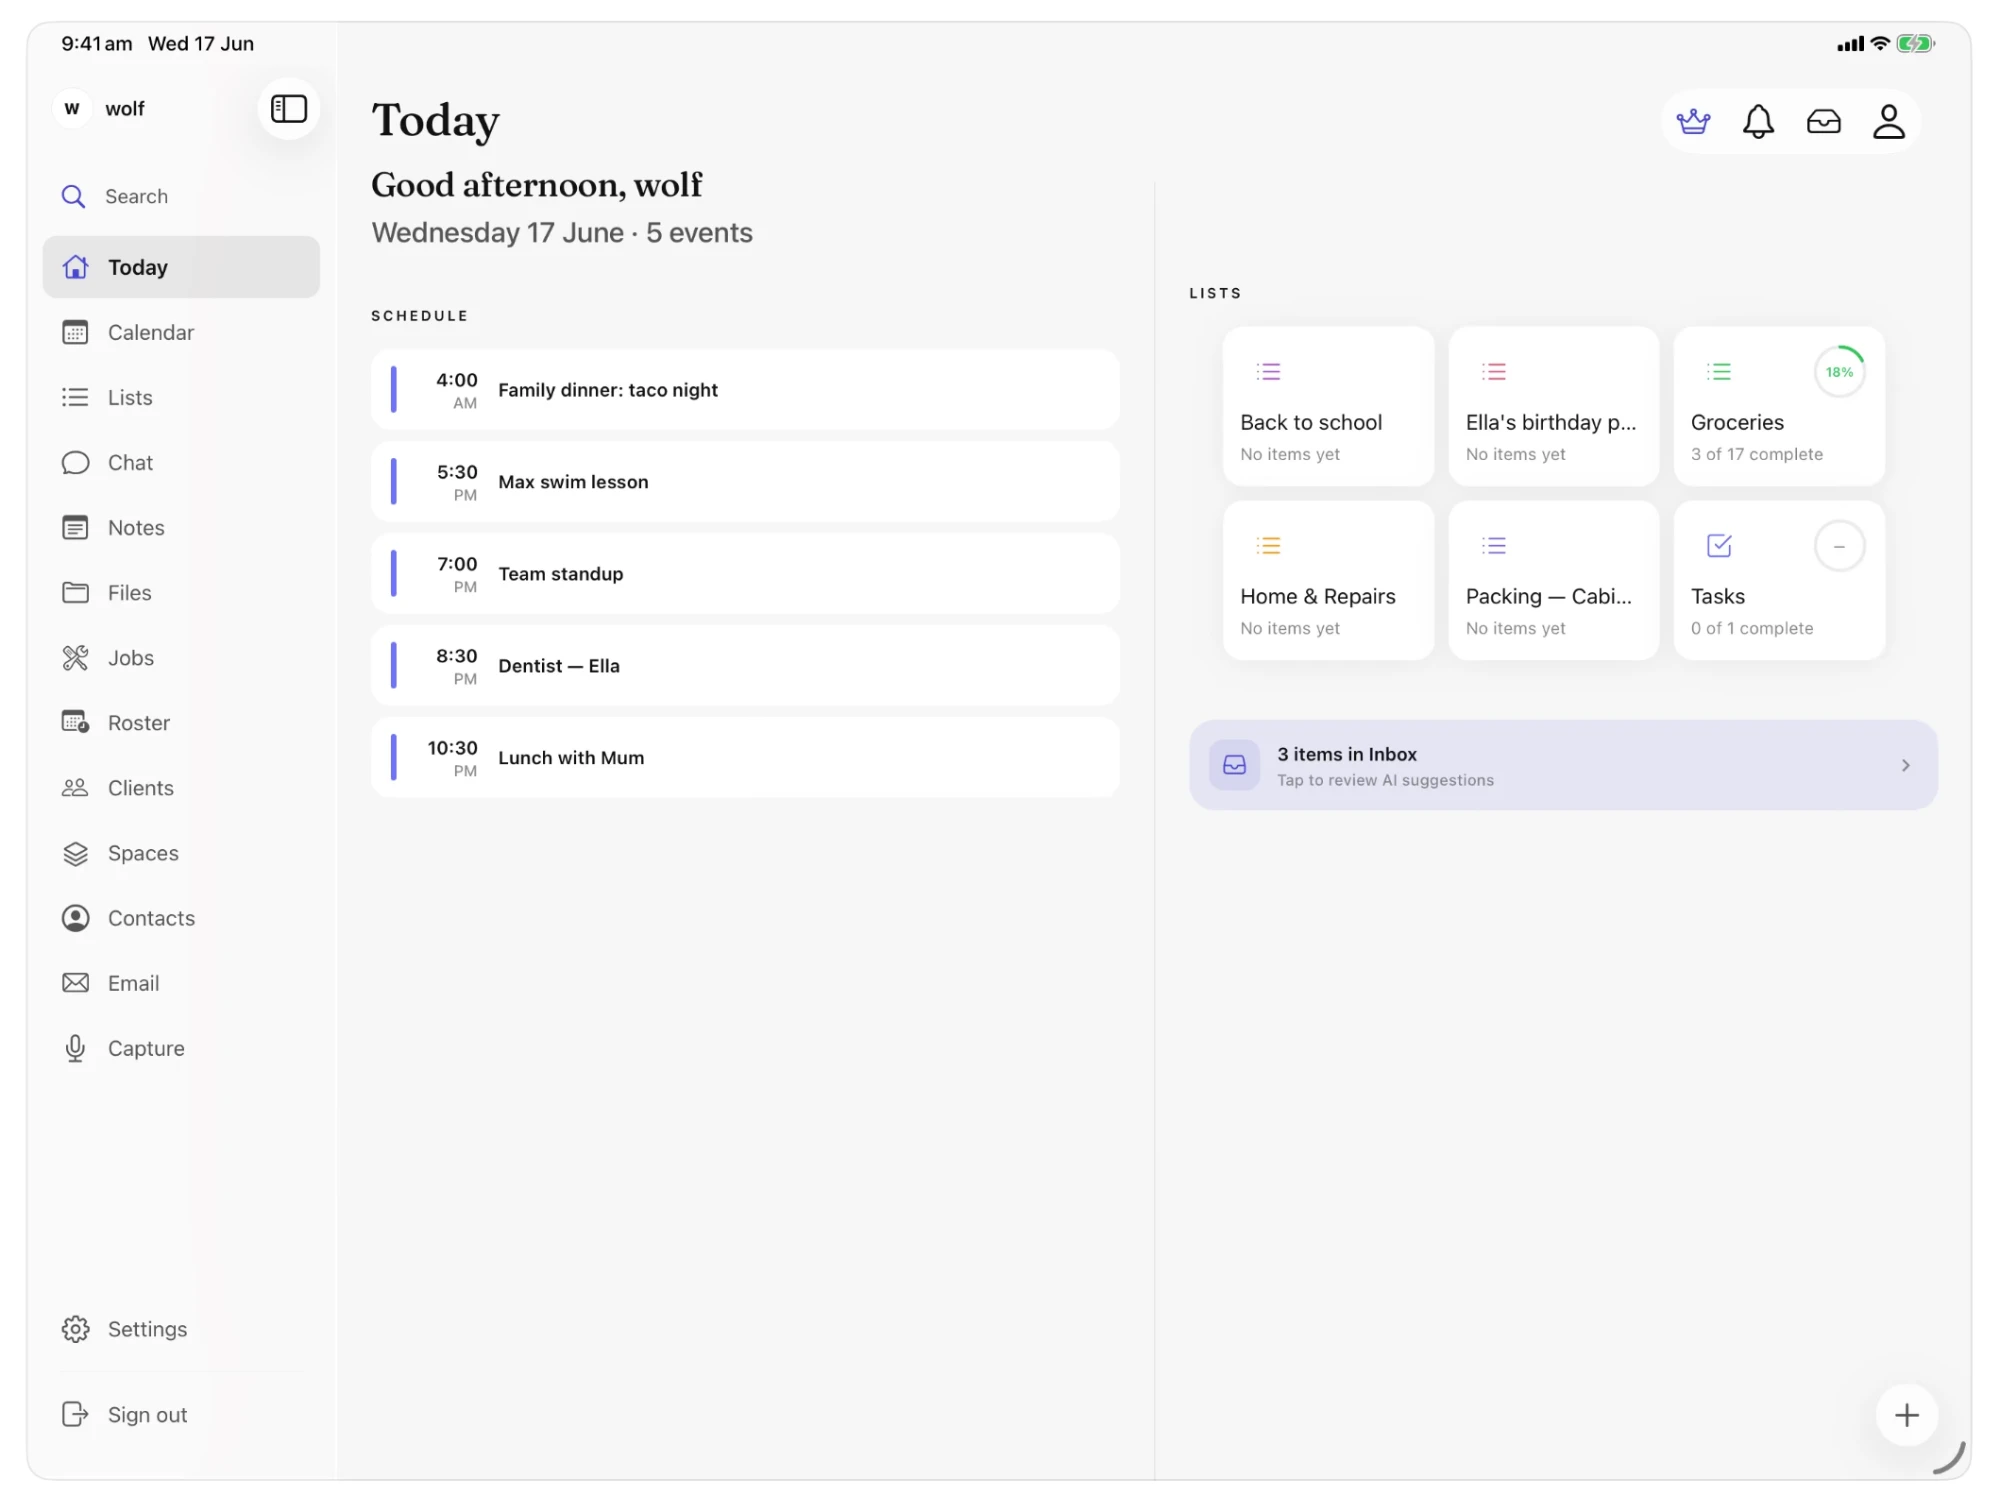The width and height of the screenshot is (2000, 1496).
Task: Open the wolf account avatar
Action: (72, 108)
